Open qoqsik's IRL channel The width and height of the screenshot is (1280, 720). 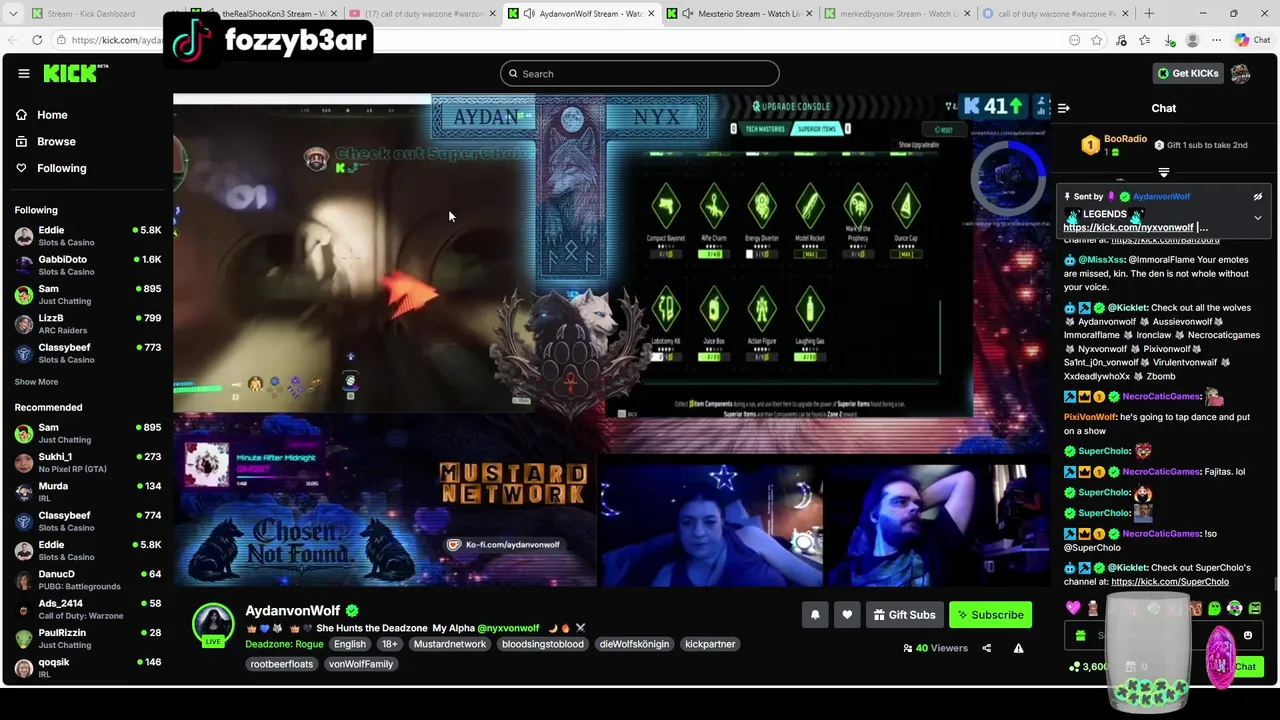click(x=87, y=668)
